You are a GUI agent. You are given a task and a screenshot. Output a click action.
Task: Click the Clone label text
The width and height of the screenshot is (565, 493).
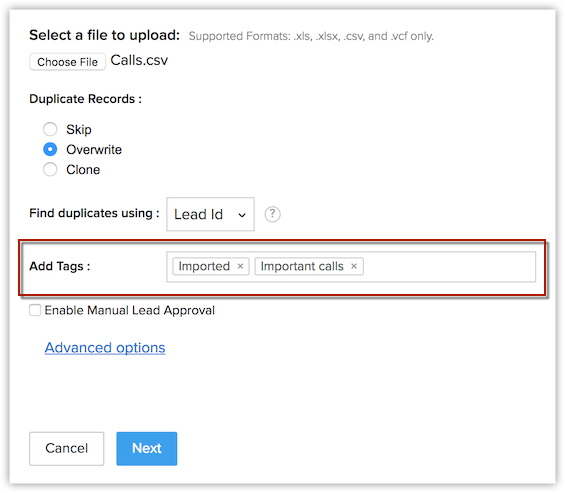point(83,169)
